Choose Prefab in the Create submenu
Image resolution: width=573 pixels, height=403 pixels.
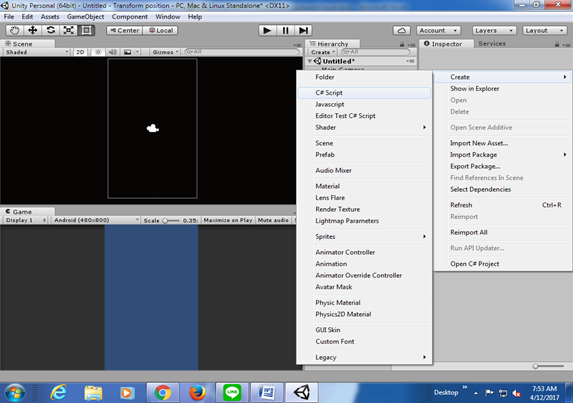364,155
